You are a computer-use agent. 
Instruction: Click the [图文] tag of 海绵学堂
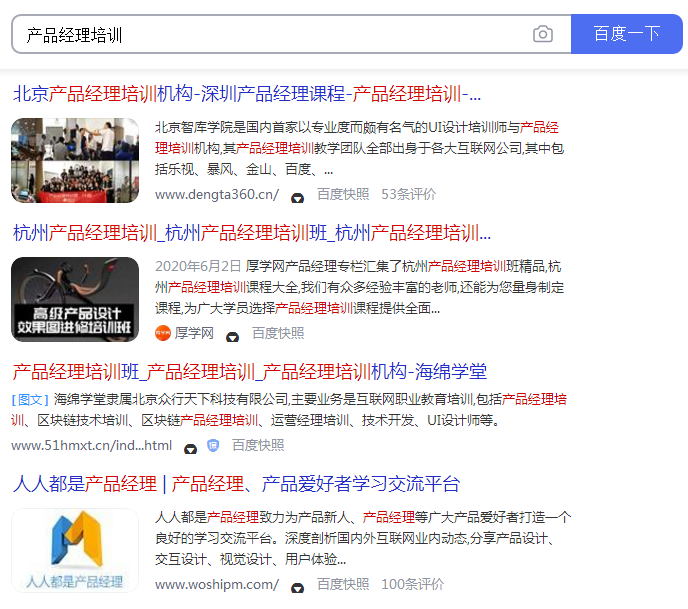pos(30,399)
